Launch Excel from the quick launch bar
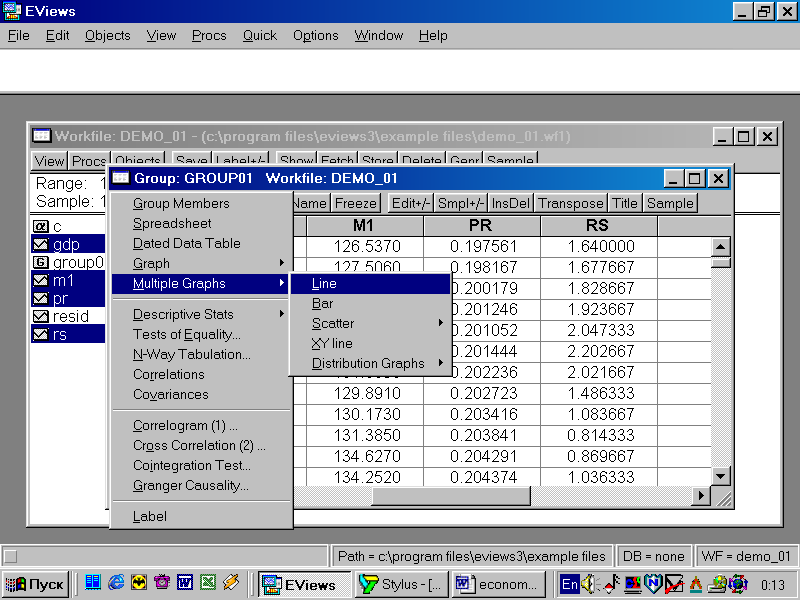The height and width of the screenshot is (600, 800). coord(208,582)
